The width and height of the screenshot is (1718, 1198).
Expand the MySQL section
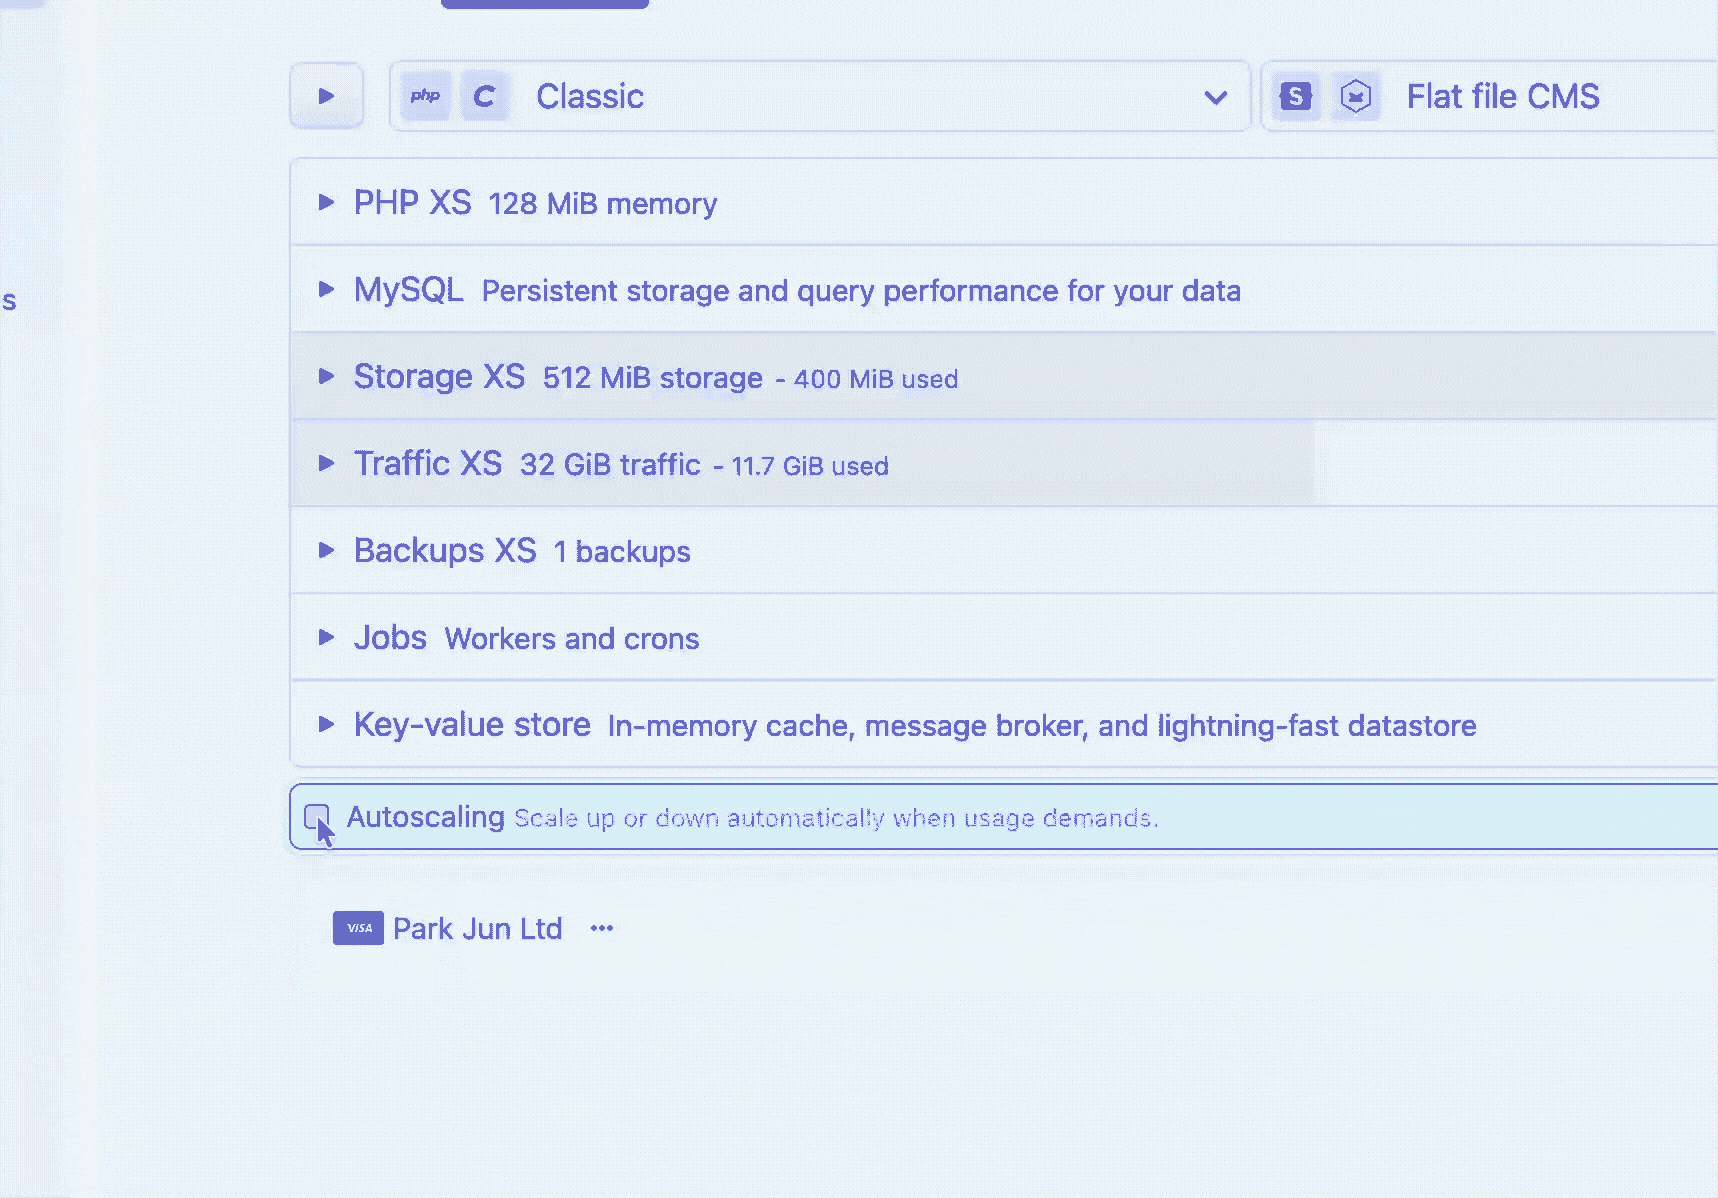click(326, 289)
